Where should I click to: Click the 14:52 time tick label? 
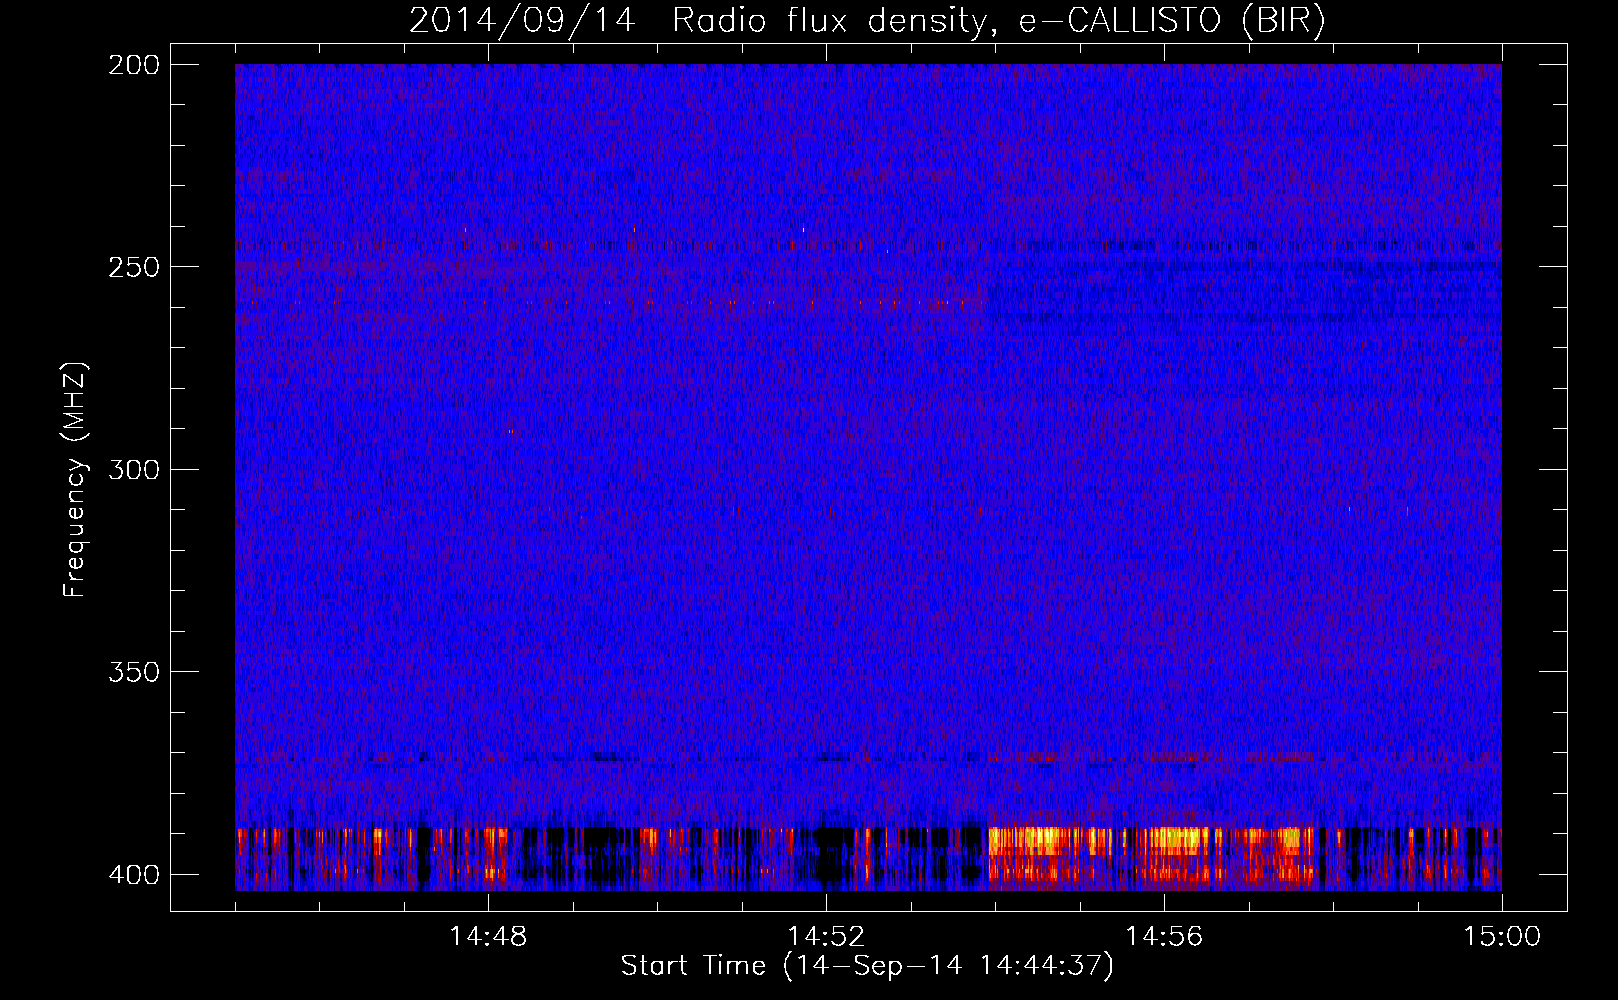point(826,937)
